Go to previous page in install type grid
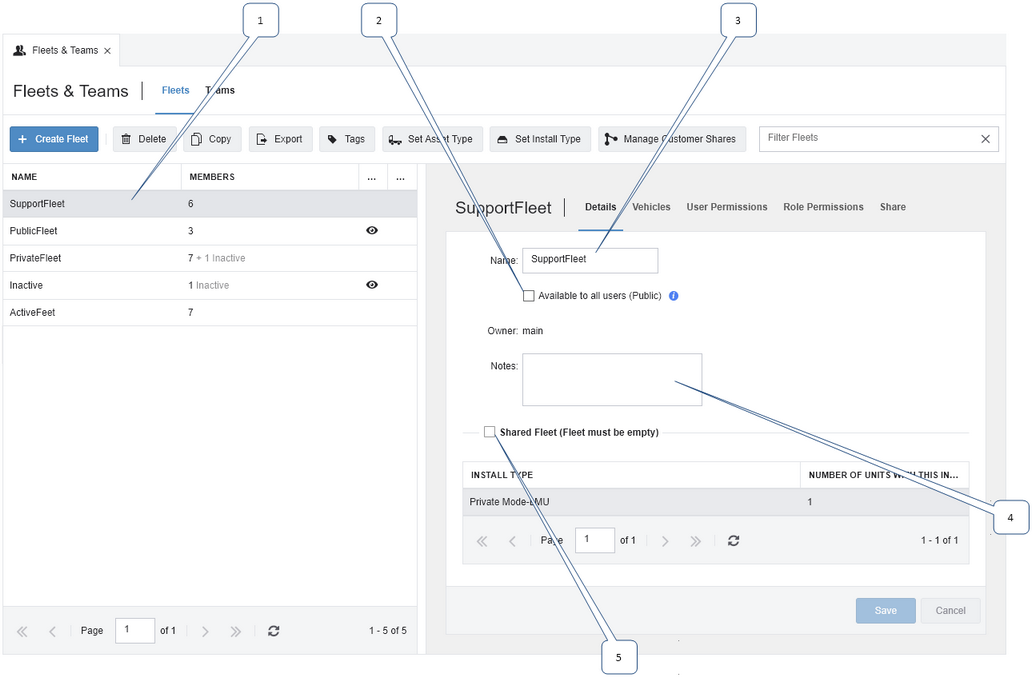Image resolution: width=1032 pixels, height=678 pixels. [x=512, y=541]
